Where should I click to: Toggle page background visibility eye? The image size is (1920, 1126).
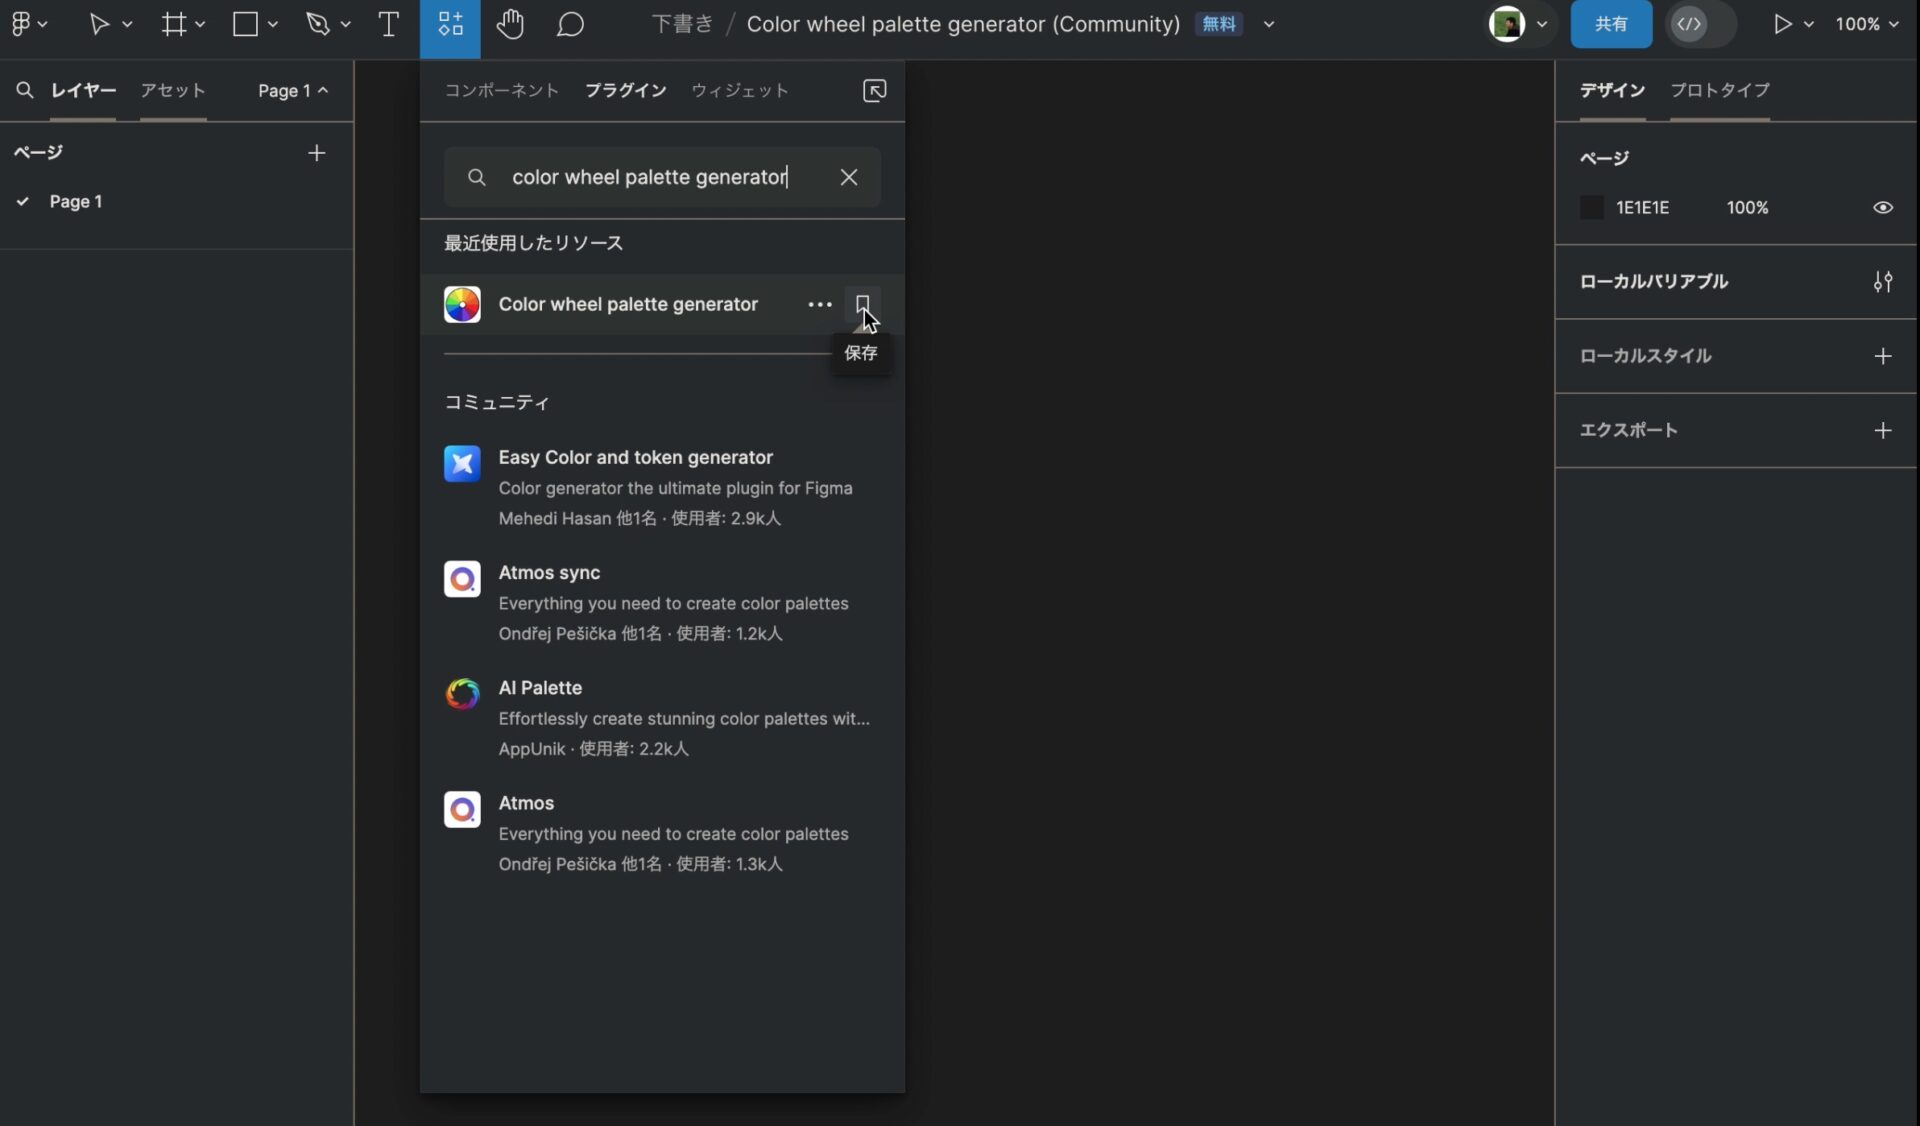(1883, 207)
